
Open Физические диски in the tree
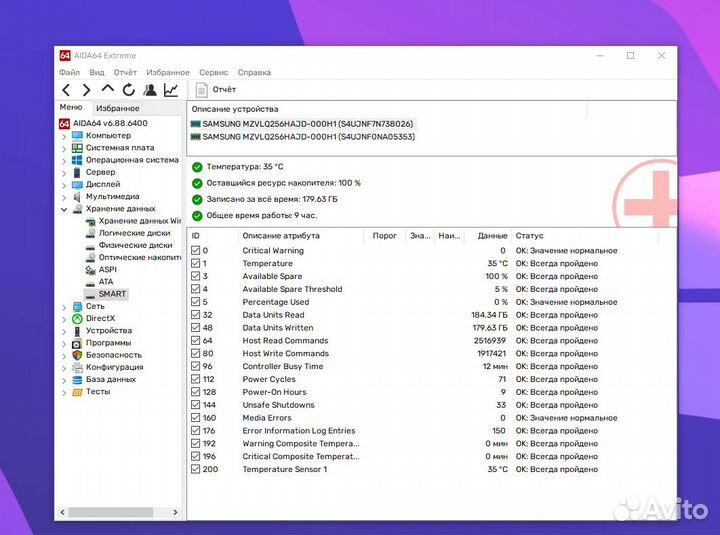129,245
